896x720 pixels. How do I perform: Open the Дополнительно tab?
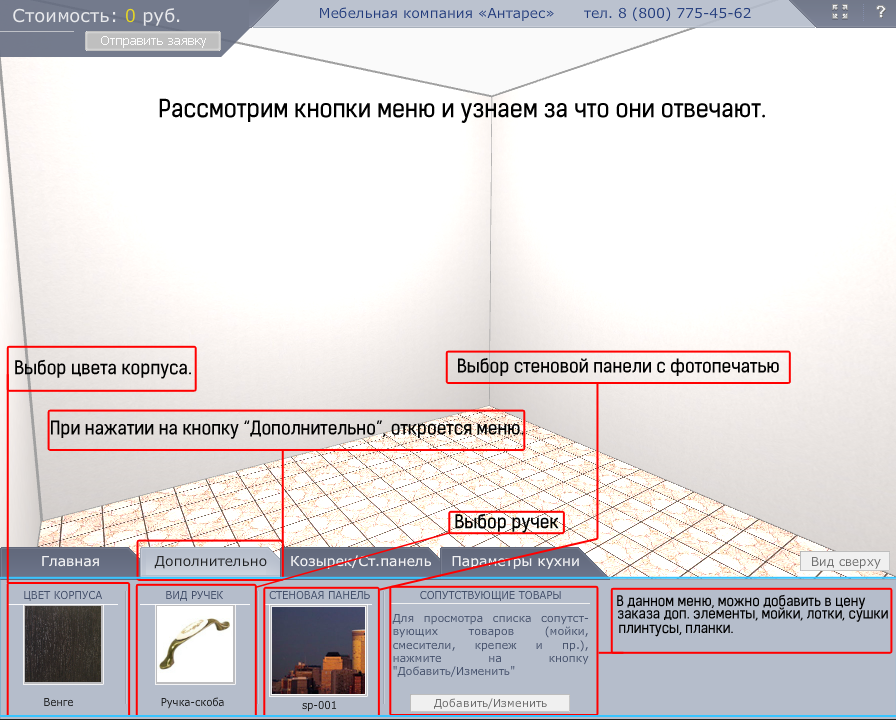(x=210, y=561)
